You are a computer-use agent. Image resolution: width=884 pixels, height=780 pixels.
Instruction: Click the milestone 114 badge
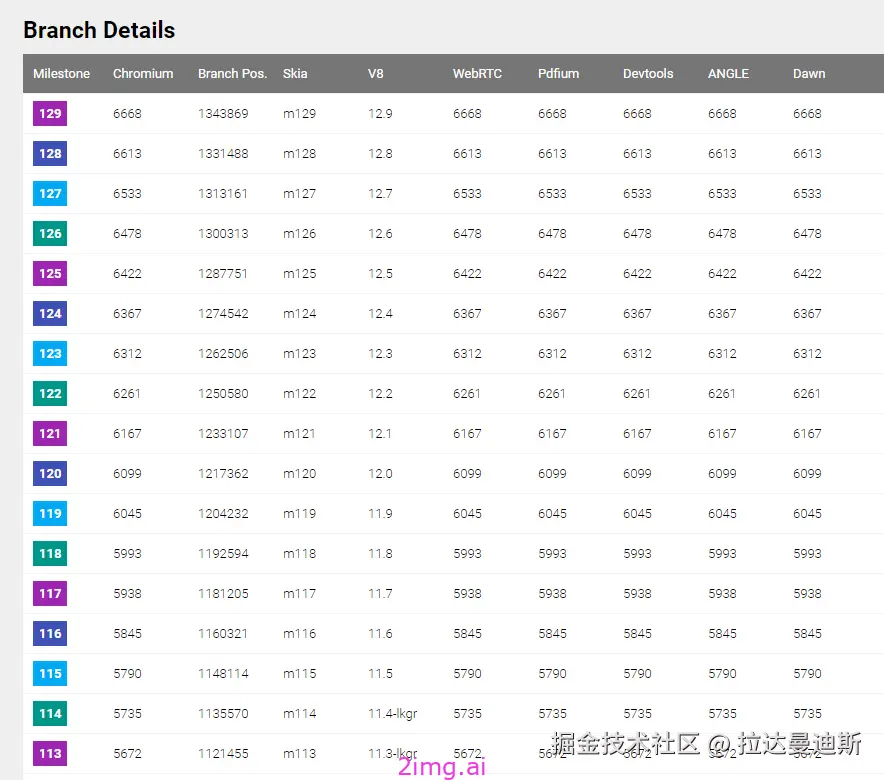(x=50, y=713)
